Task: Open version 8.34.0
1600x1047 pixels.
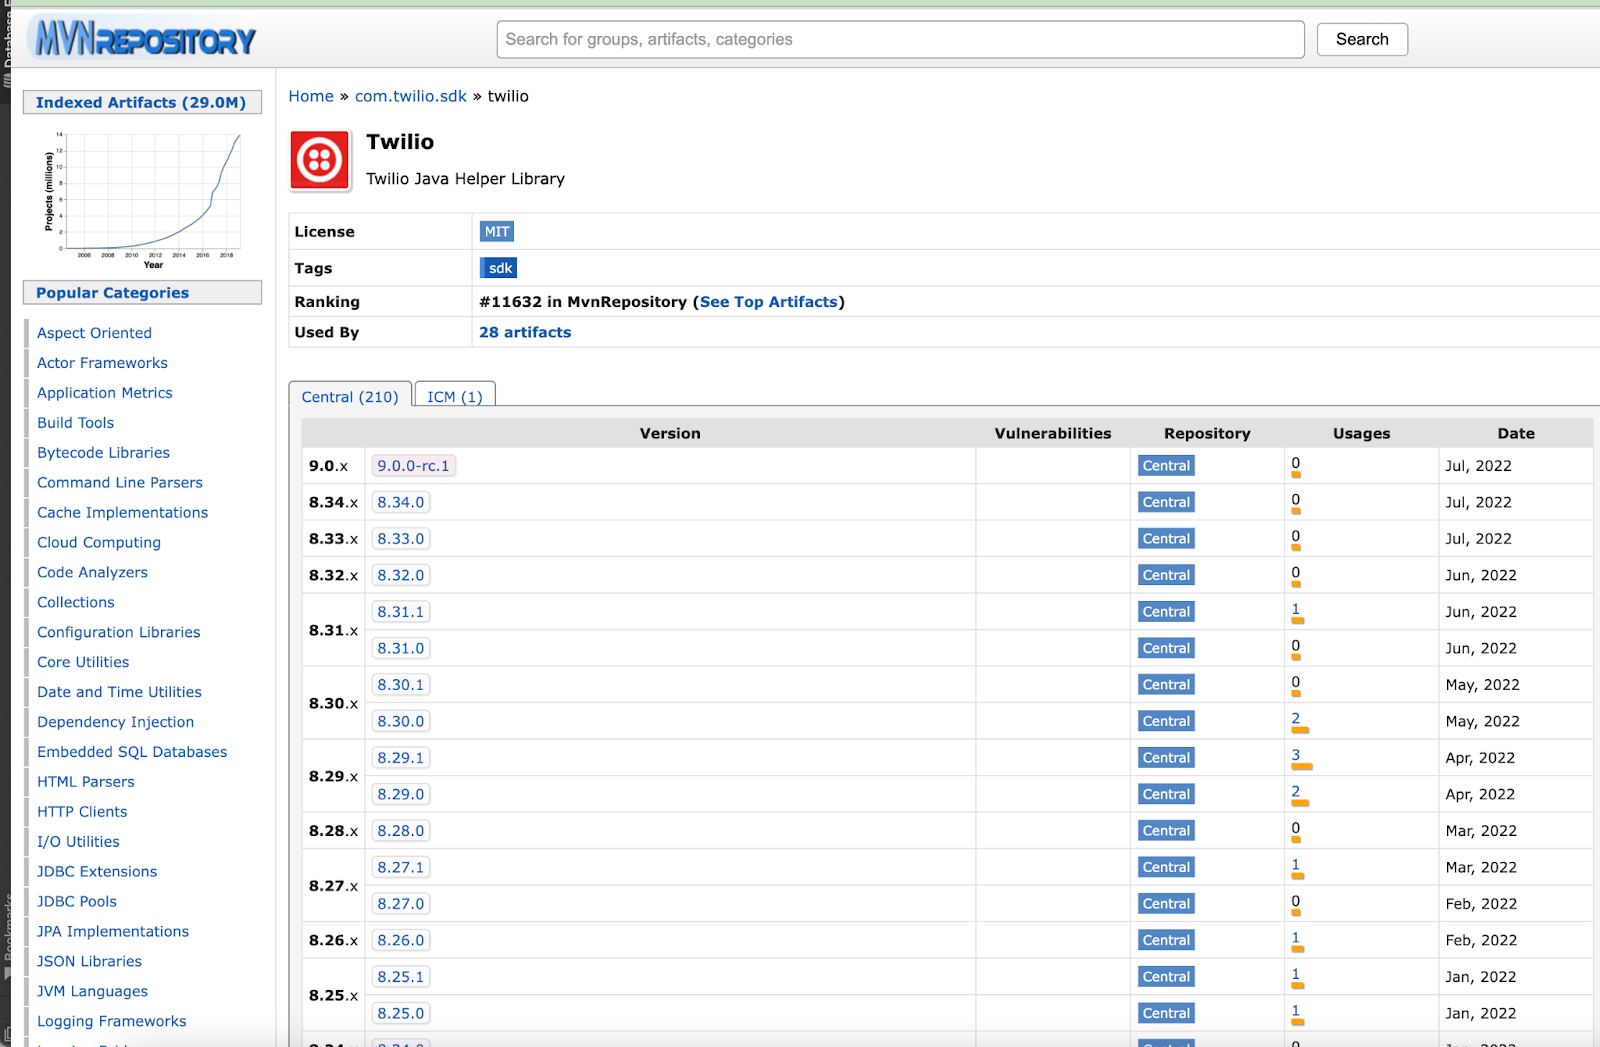Action: (x=401, y=502)
